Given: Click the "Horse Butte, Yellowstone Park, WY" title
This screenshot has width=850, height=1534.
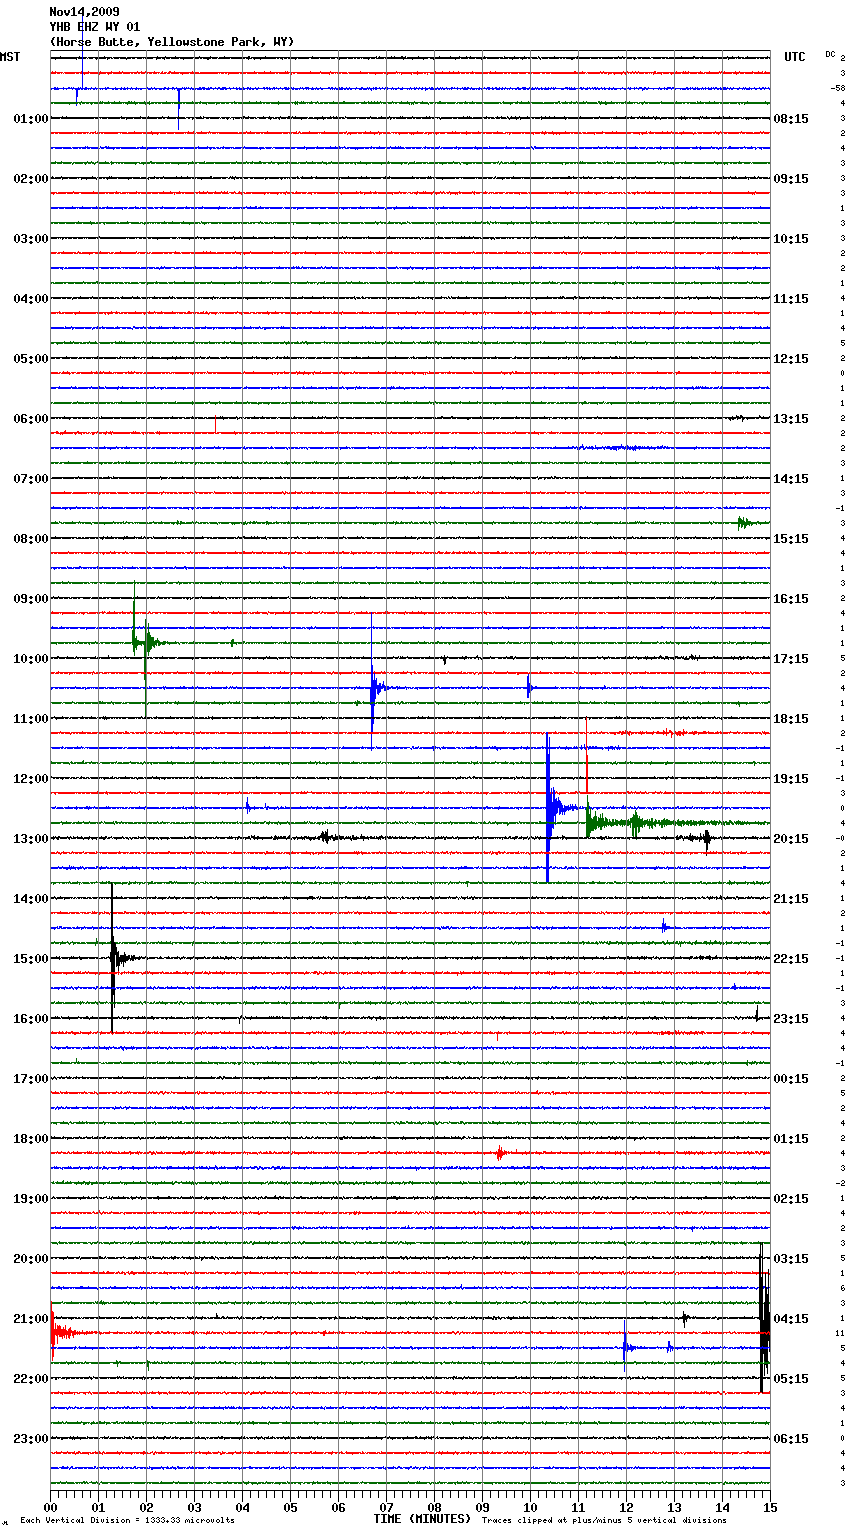Looking at the screenshot, I should [x=171, y=42].
